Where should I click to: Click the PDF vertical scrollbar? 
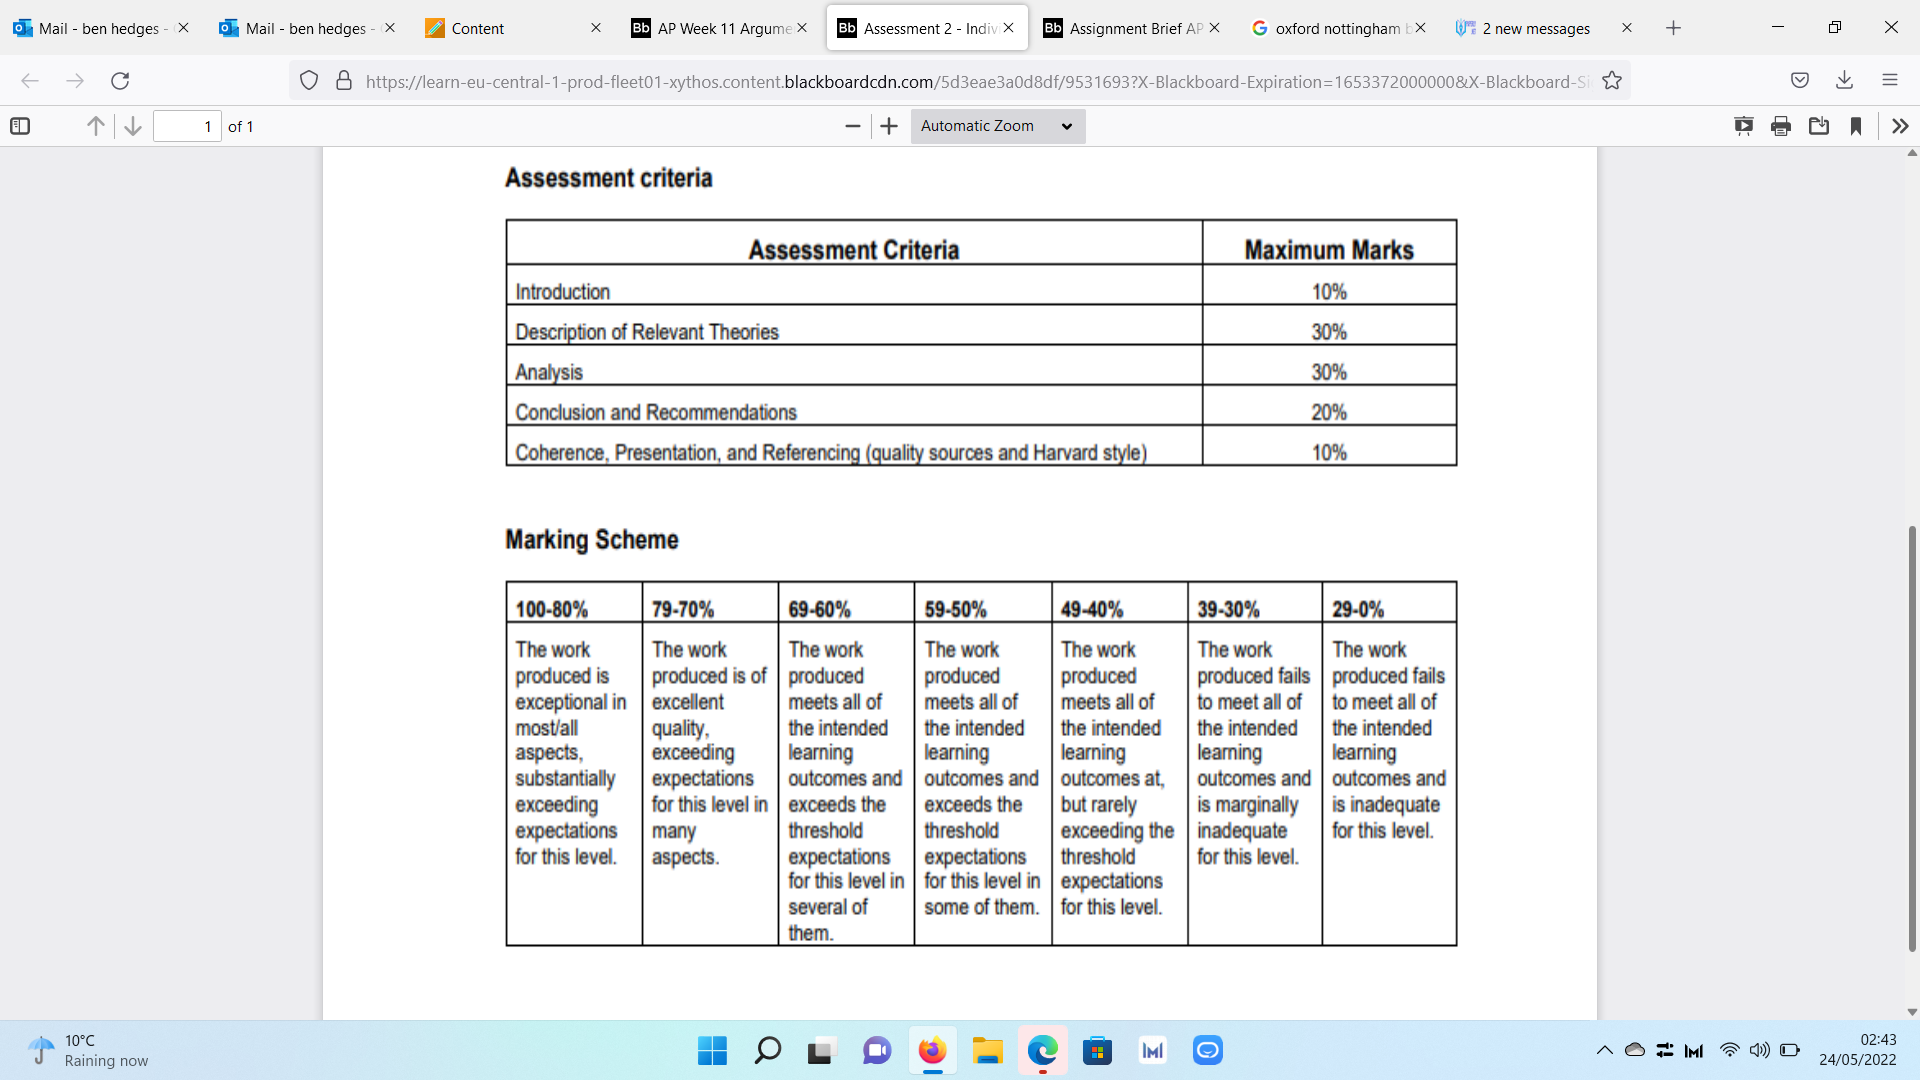1912,738
